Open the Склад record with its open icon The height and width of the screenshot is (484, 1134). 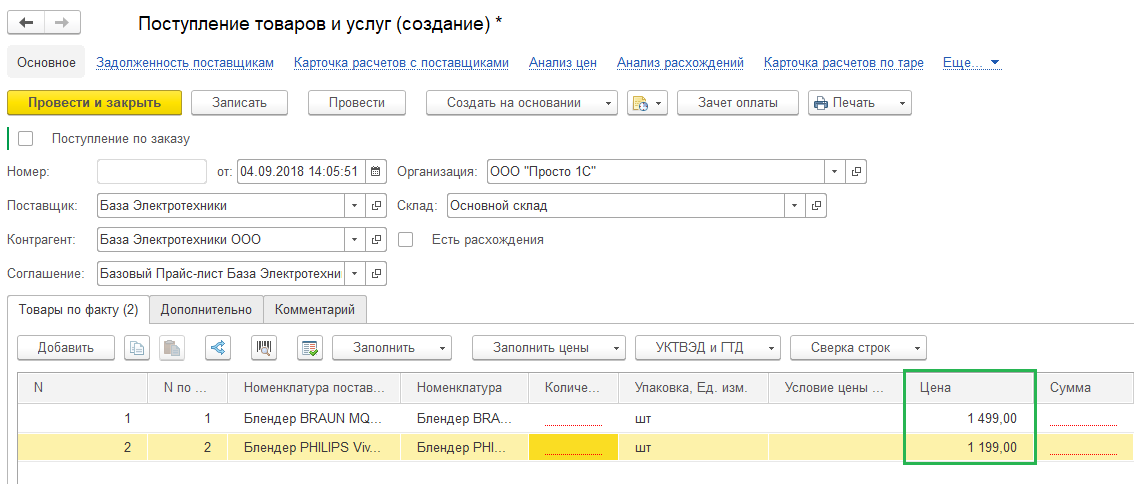(x=817, y=205)
